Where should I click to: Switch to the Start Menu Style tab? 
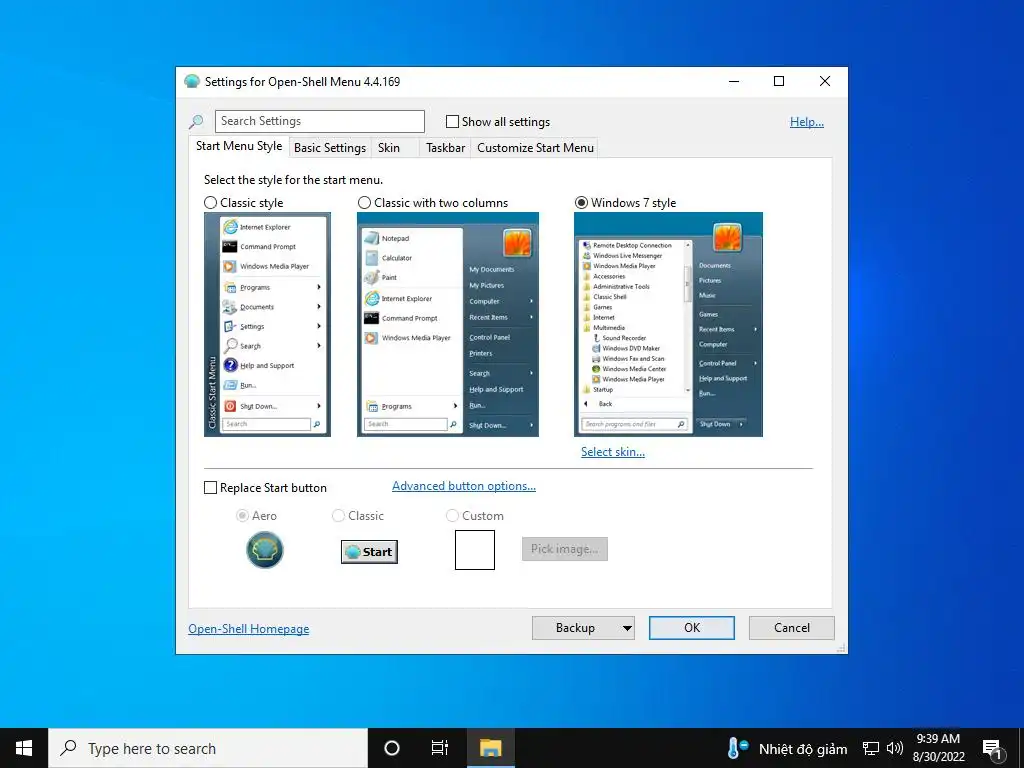[239, 146]
